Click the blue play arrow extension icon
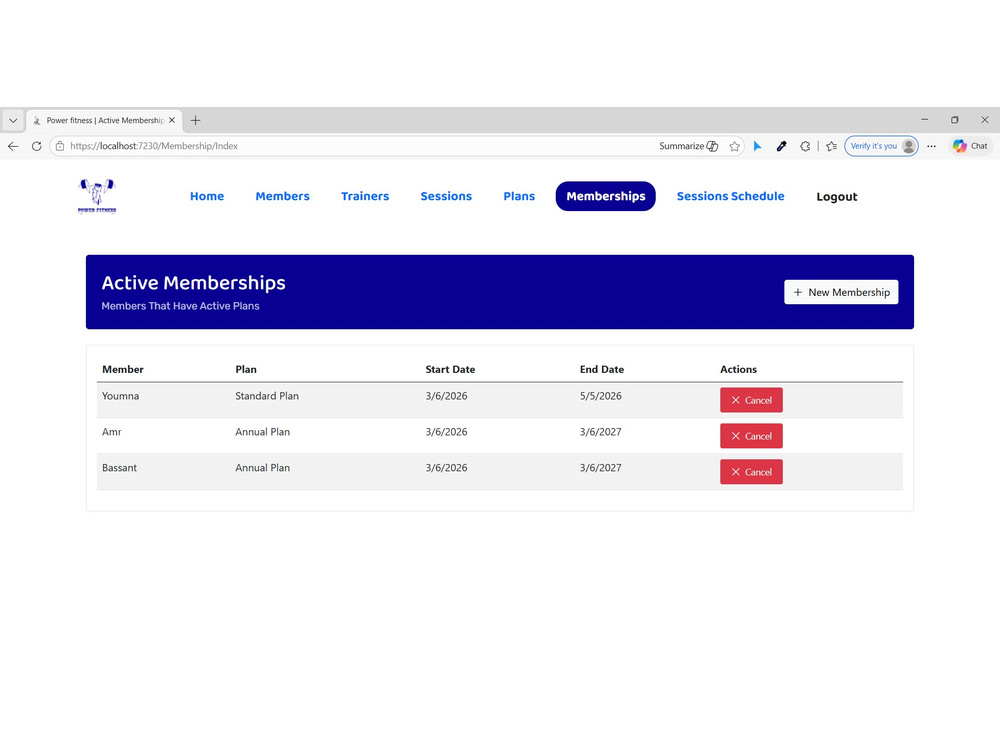 coord(757,146)
